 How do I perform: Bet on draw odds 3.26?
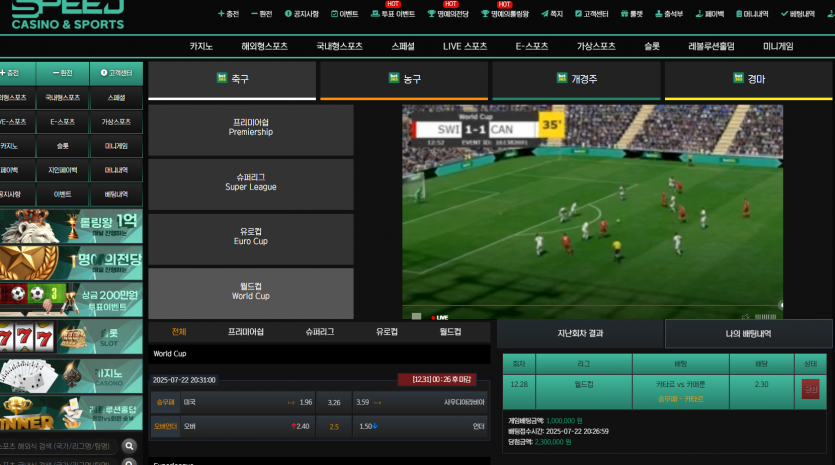334,402
